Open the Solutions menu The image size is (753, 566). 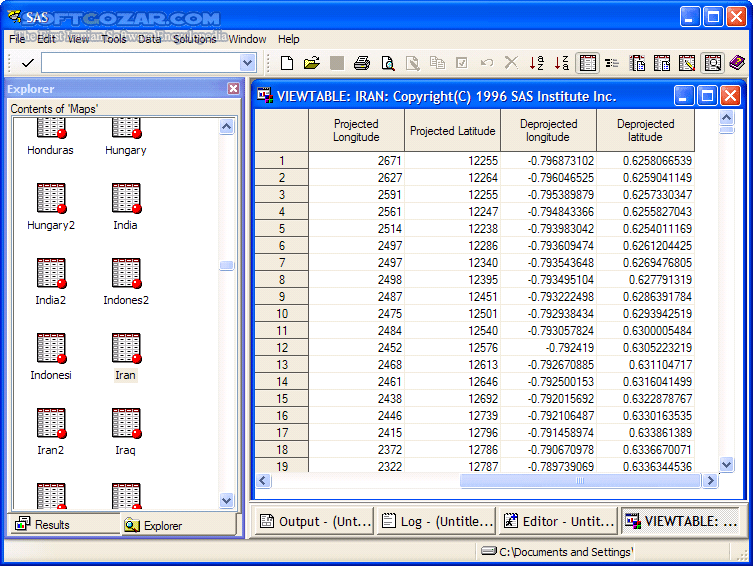click(x=194, y=39)
